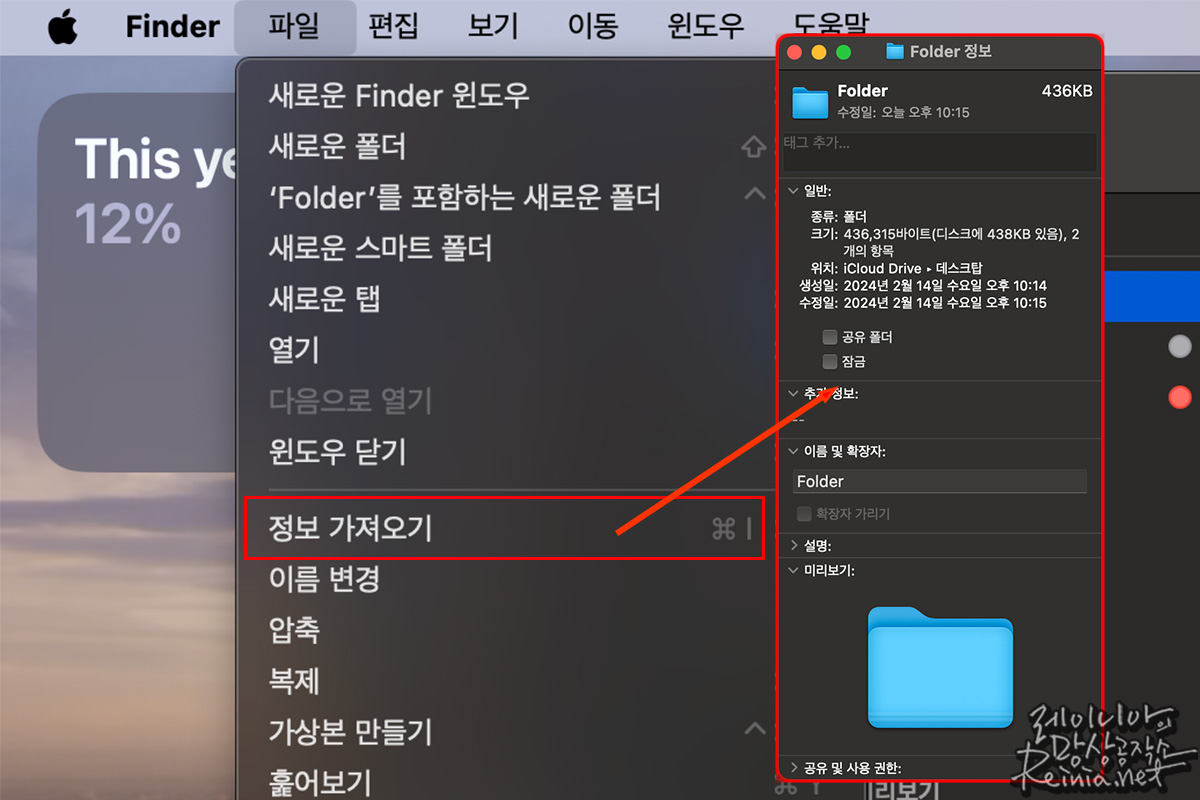Viewport: 1200px width, 800px height.
Task: Select 윈도우 닫기 menu entry
Action: (337, 452)
